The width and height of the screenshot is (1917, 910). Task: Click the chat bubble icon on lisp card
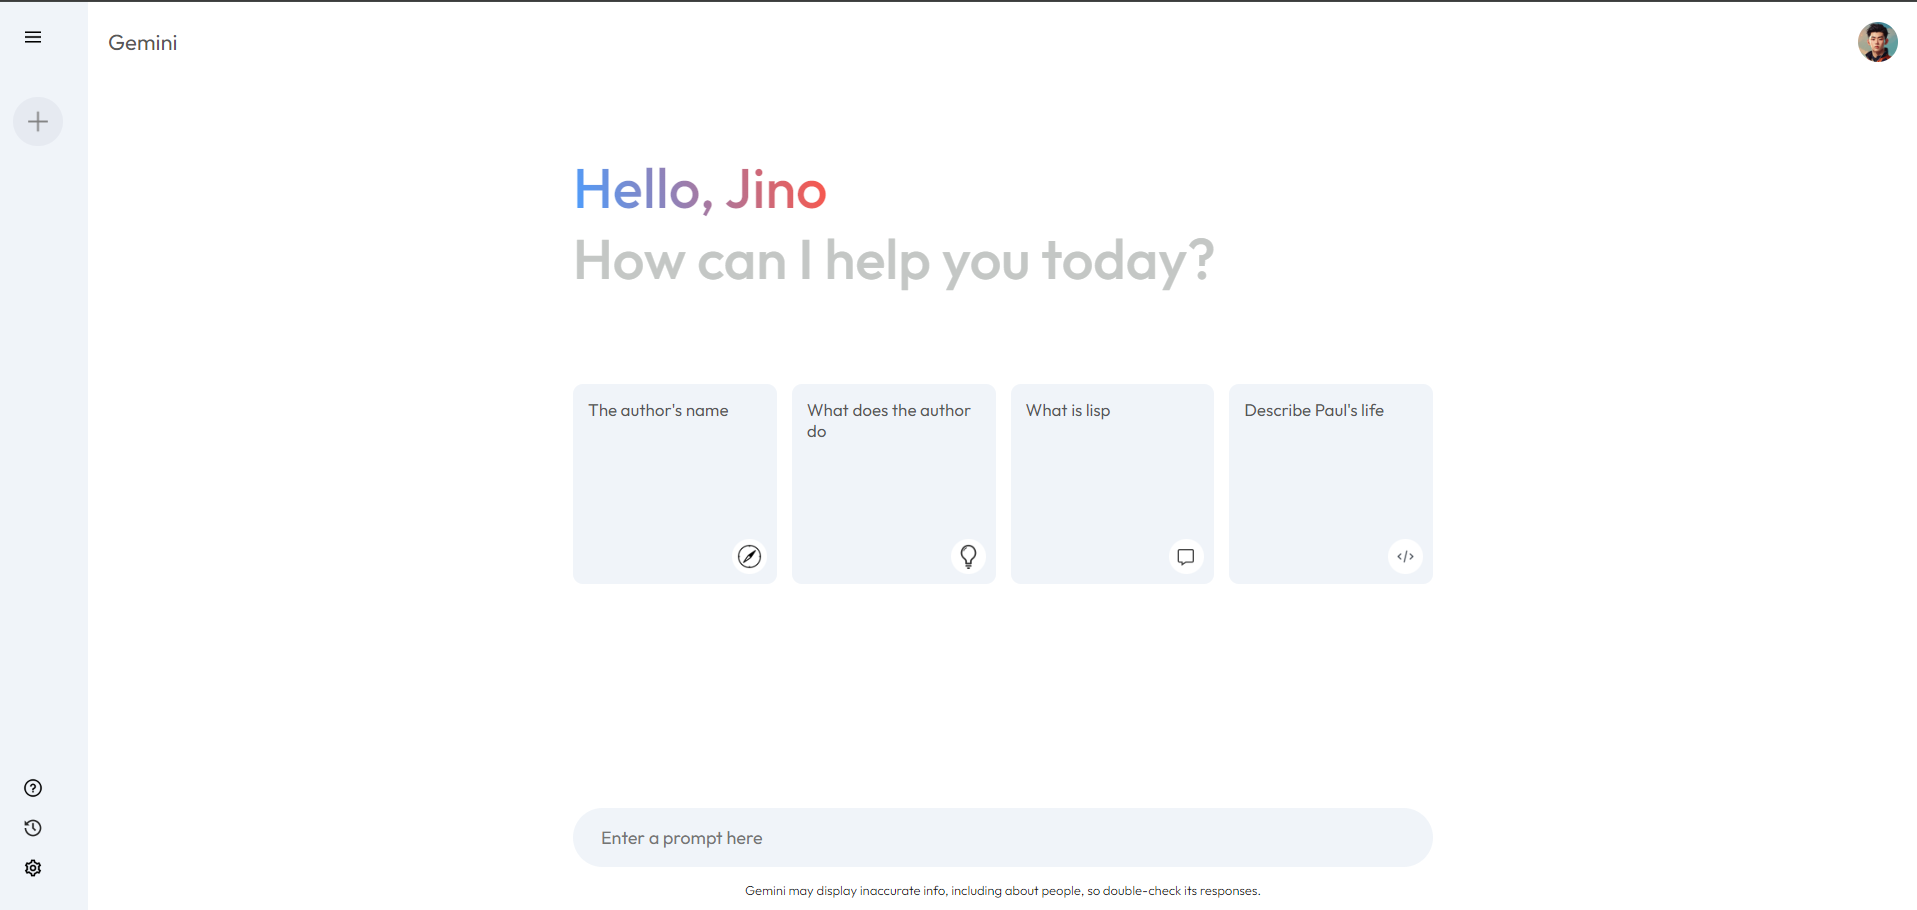[1186, 556]
